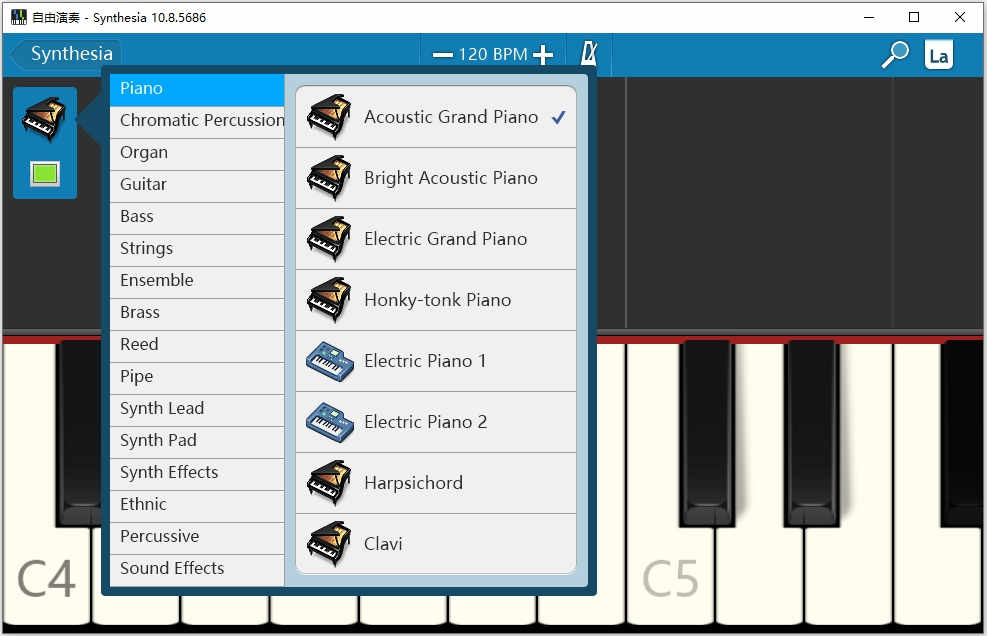Select the Electric Piano 2 label

coord(426,423)
